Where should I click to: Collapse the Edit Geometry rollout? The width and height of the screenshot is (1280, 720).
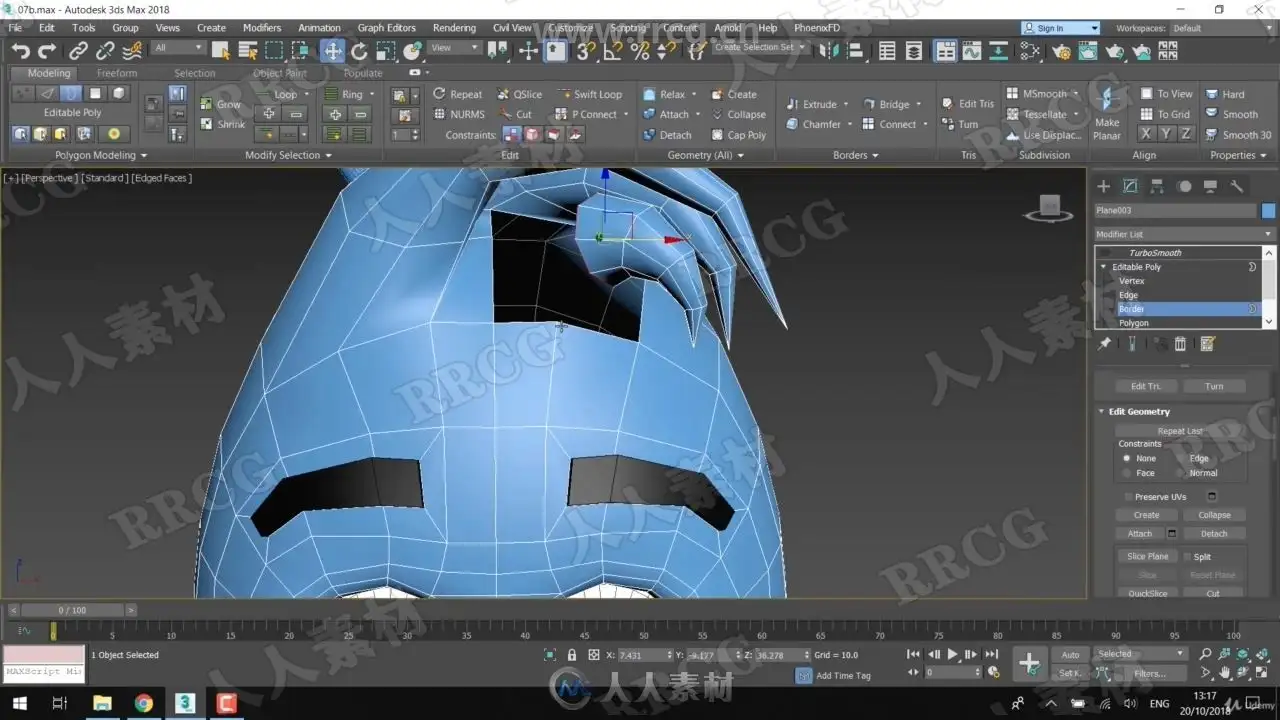click(x=1138, y=411)
